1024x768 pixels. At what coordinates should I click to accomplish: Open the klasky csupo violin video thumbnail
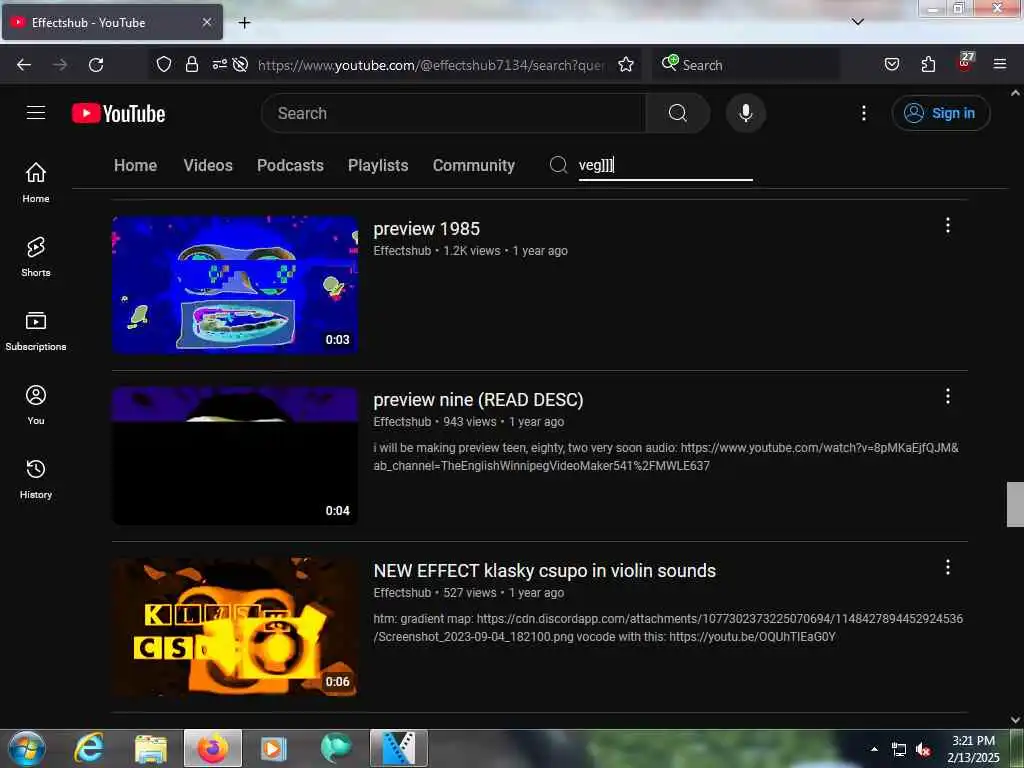(x=235, y=627)
